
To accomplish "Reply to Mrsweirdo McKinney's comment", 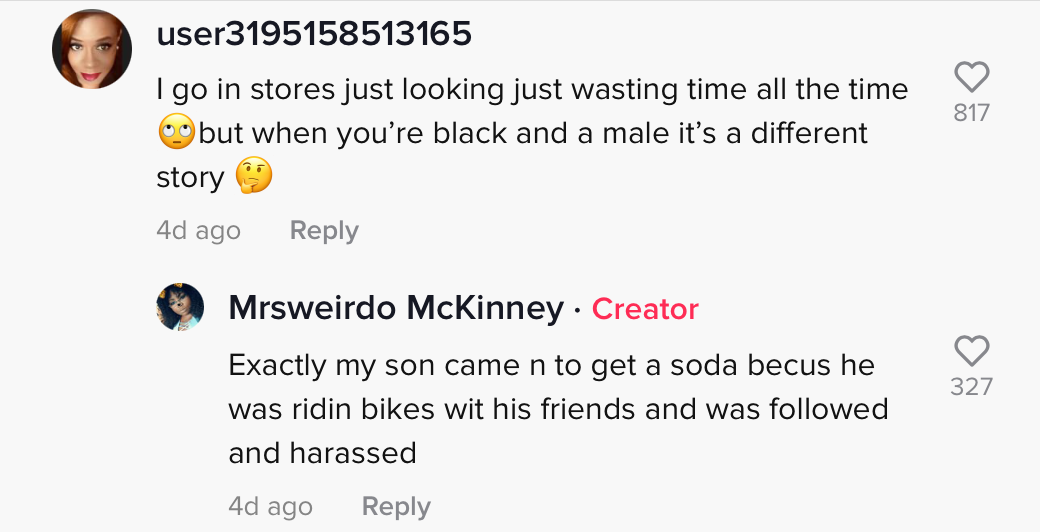I will [x=396, y=506].
